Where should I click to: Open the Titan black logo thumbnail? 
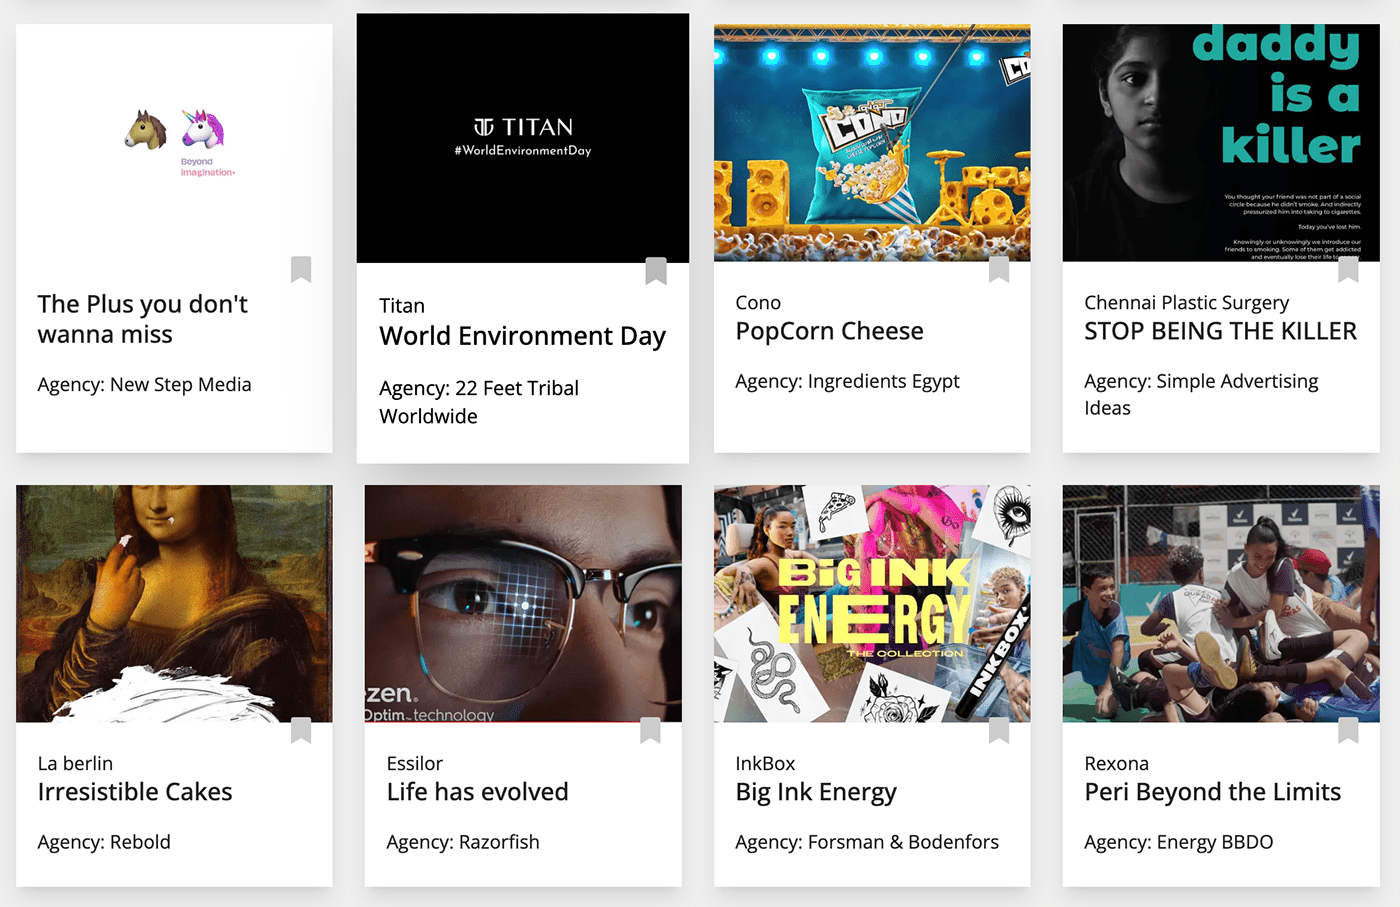[523, 138]
